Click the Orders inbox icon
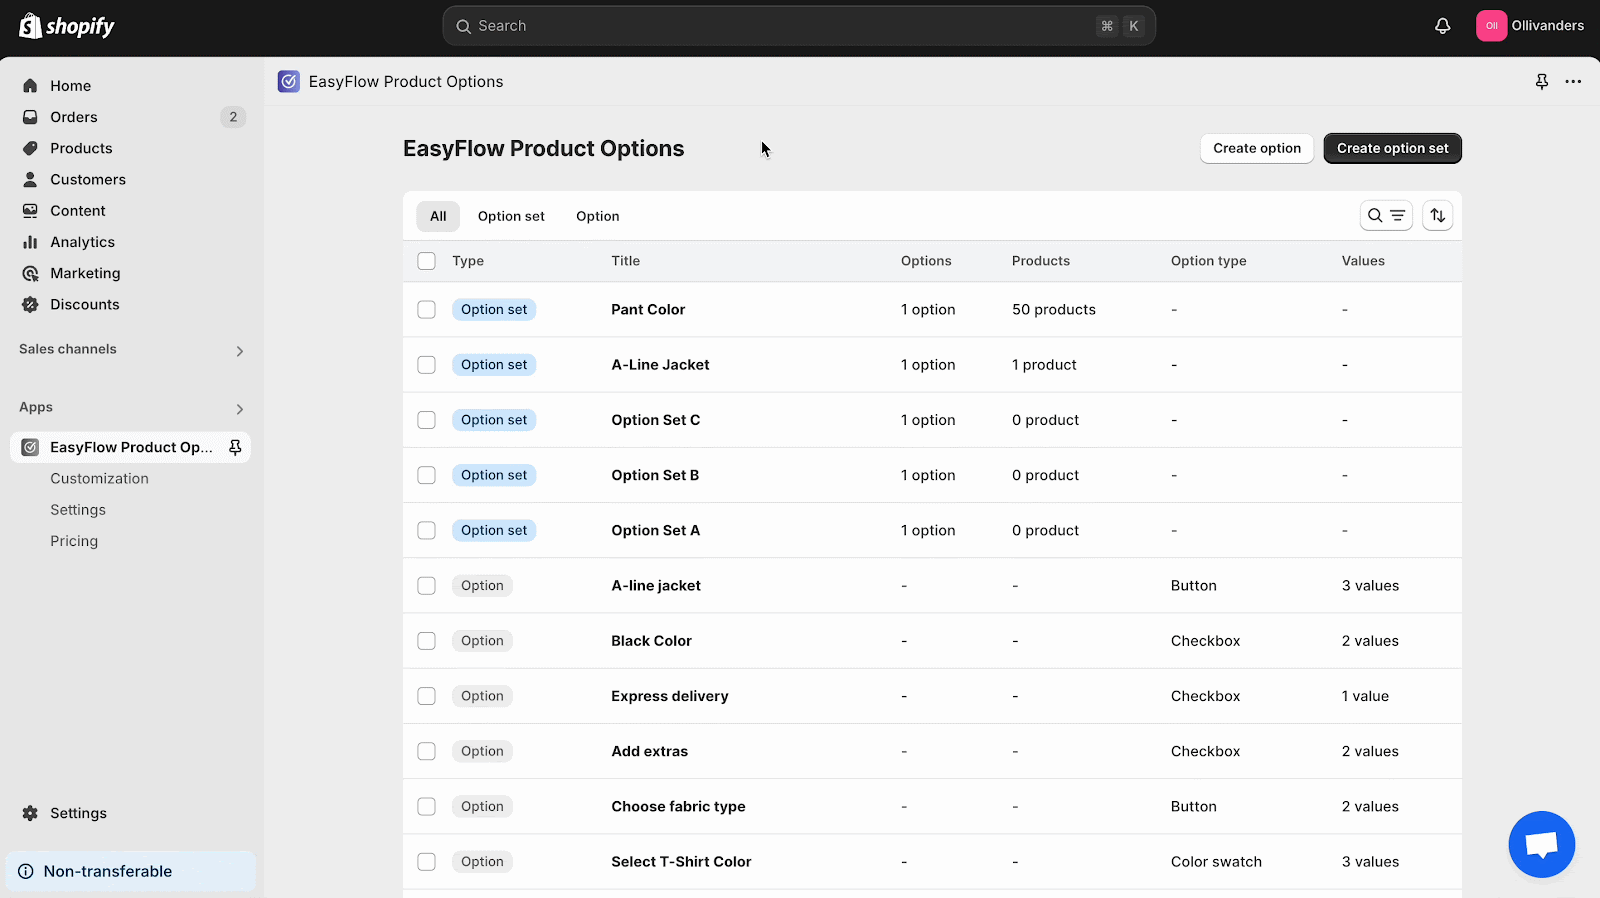Viewport: 1600px width, 898px height. pyautogui.click(x=30, y=117)
